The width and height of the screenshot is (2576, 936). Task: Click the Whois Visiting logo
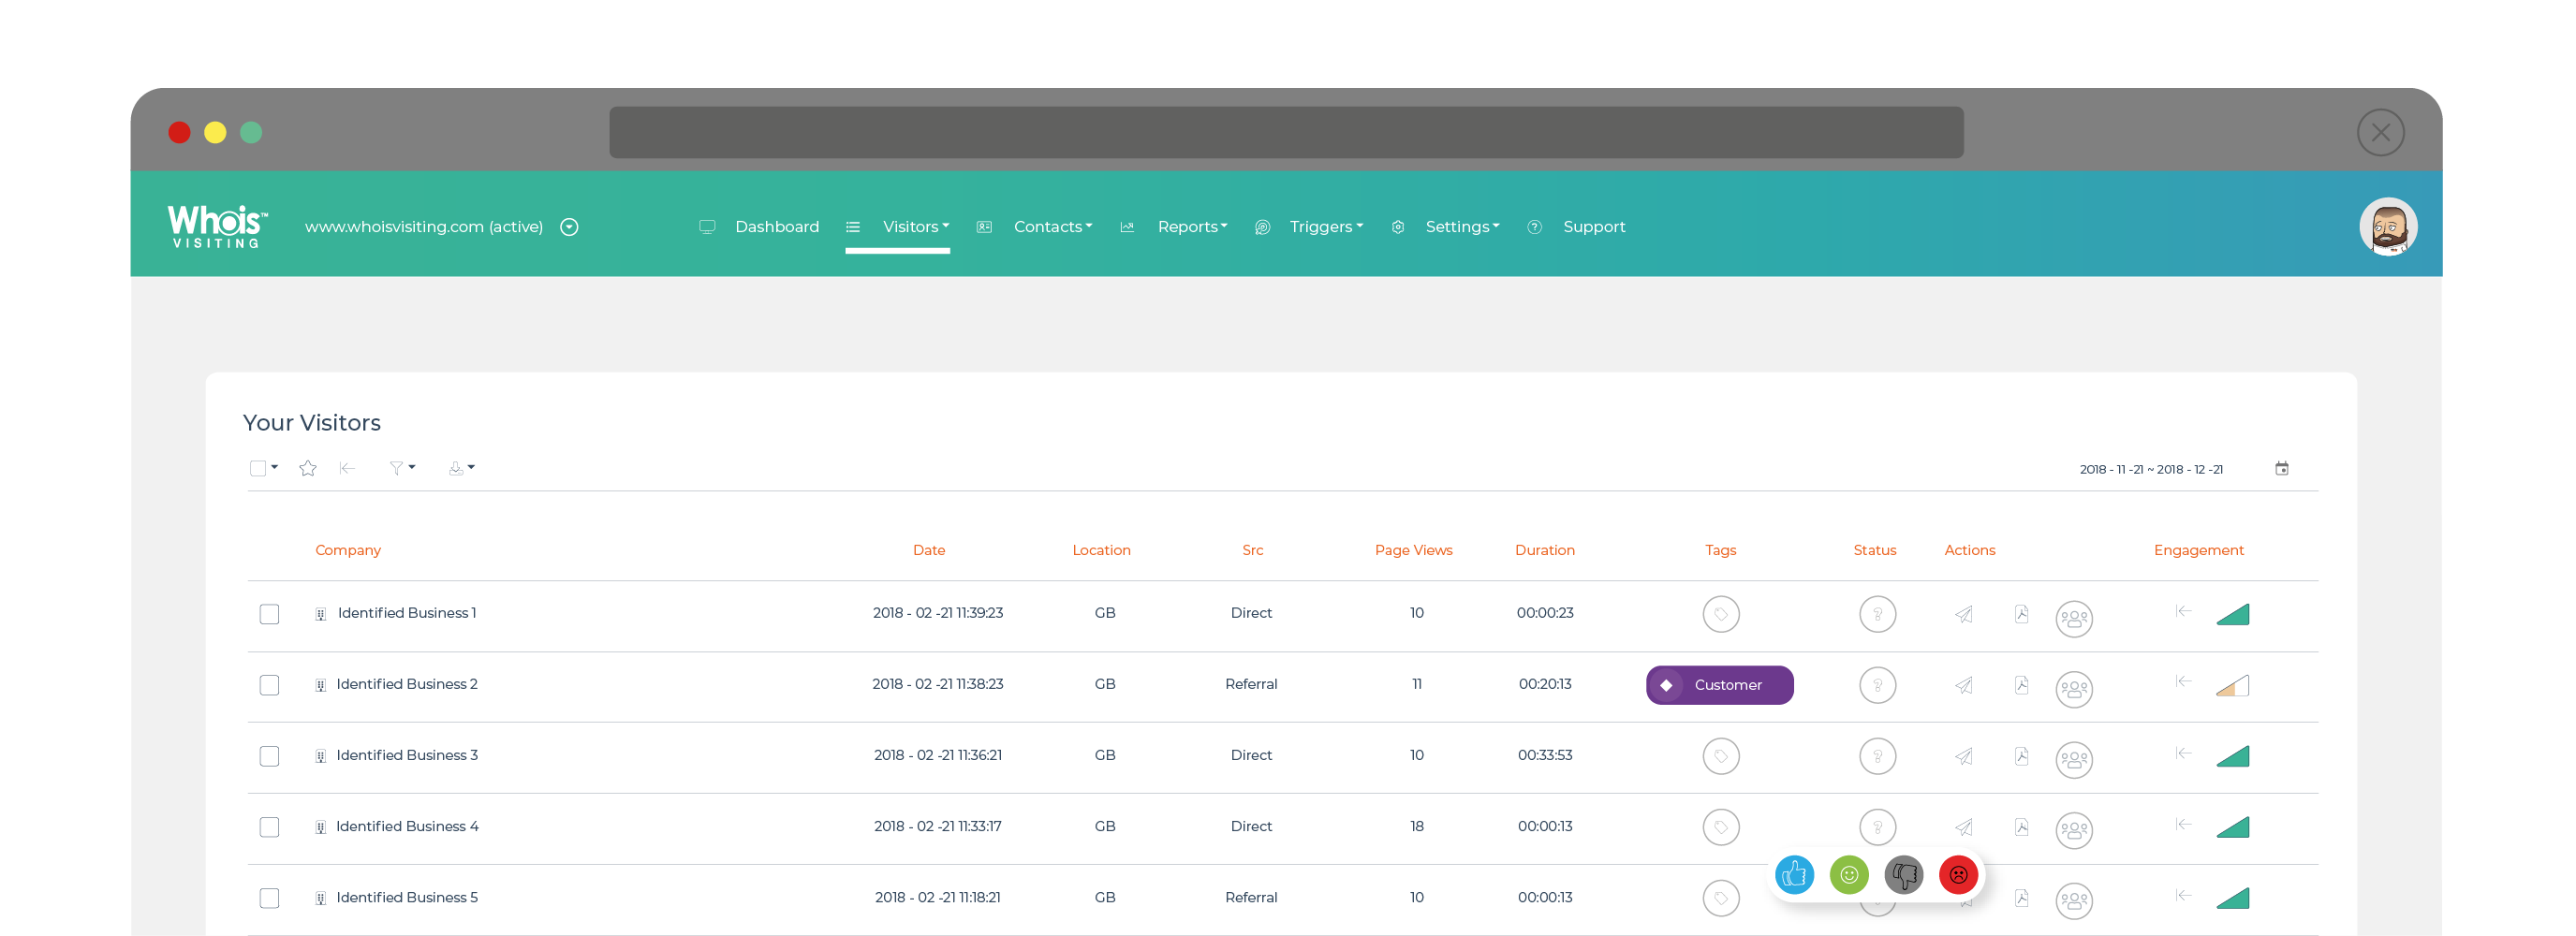tap(217, 226)
